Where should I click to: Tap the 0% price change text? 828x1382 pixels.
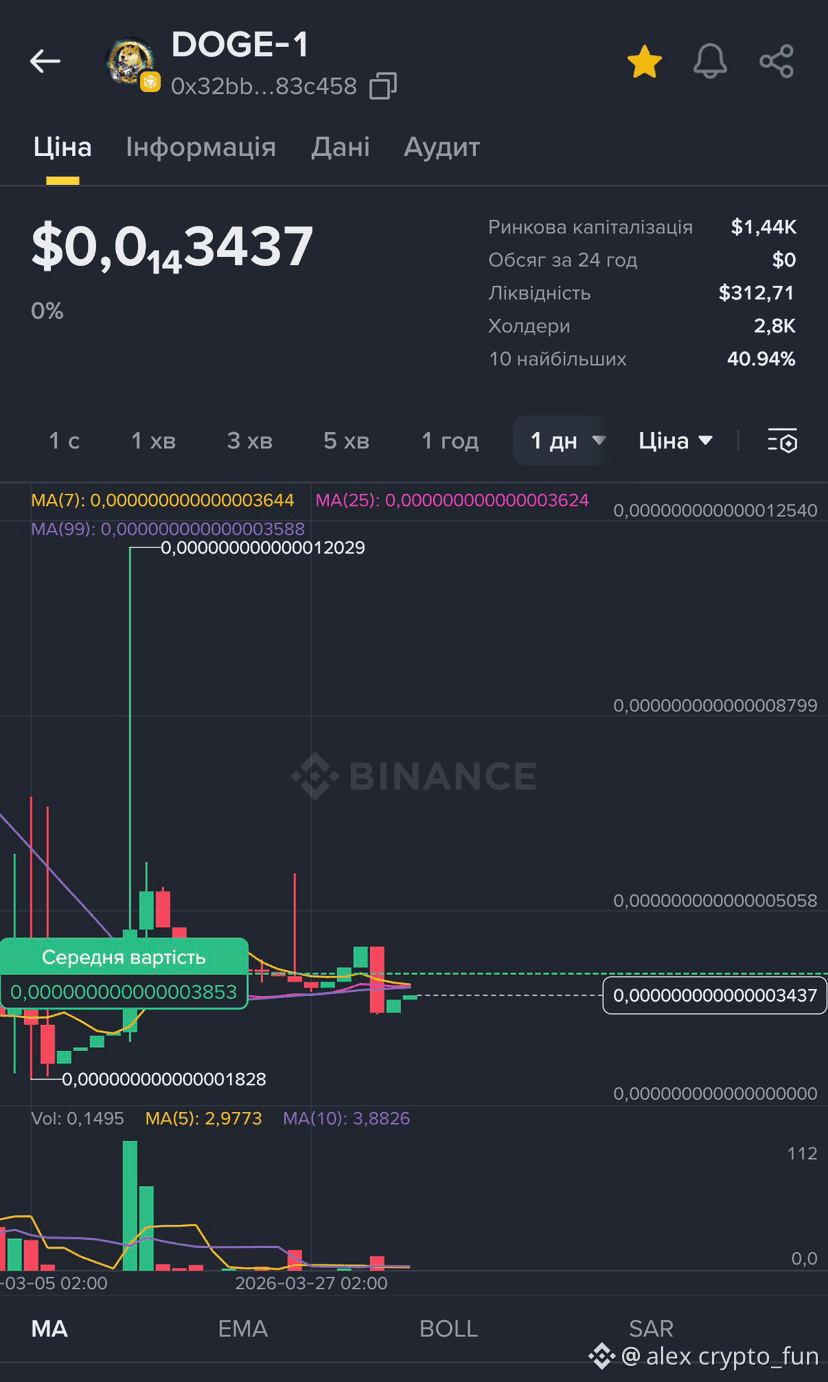tap(47, 311)
